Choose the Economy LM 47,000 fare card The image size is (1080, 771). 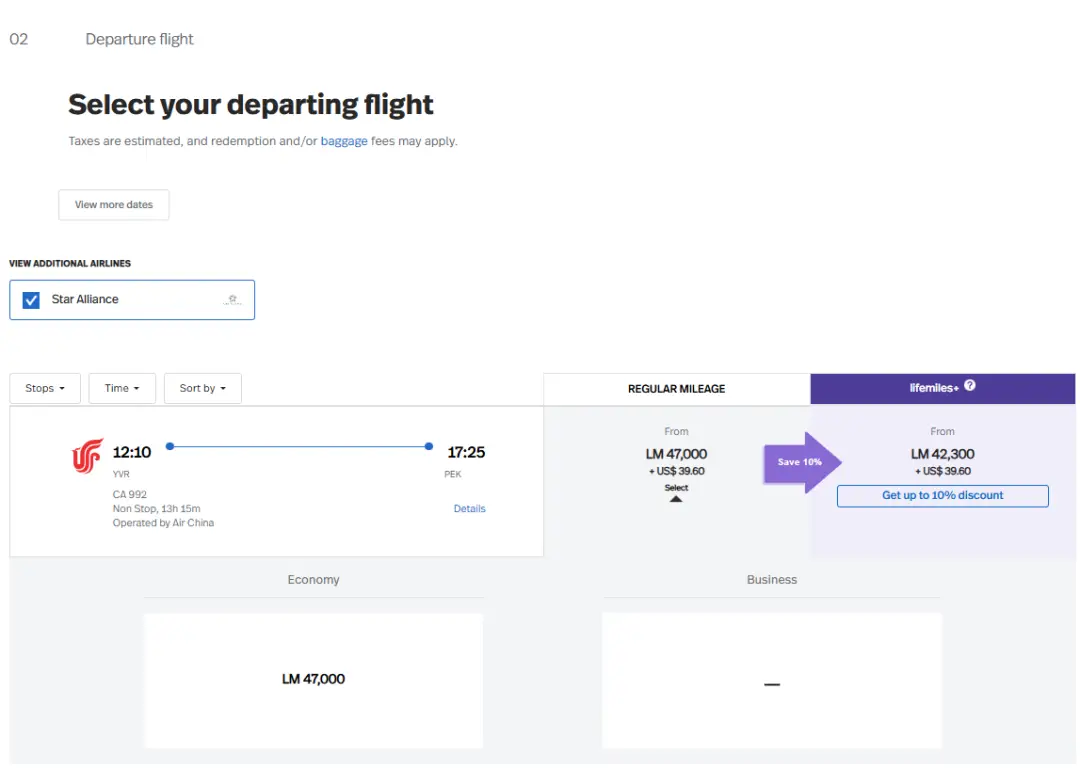pos(313,680)
